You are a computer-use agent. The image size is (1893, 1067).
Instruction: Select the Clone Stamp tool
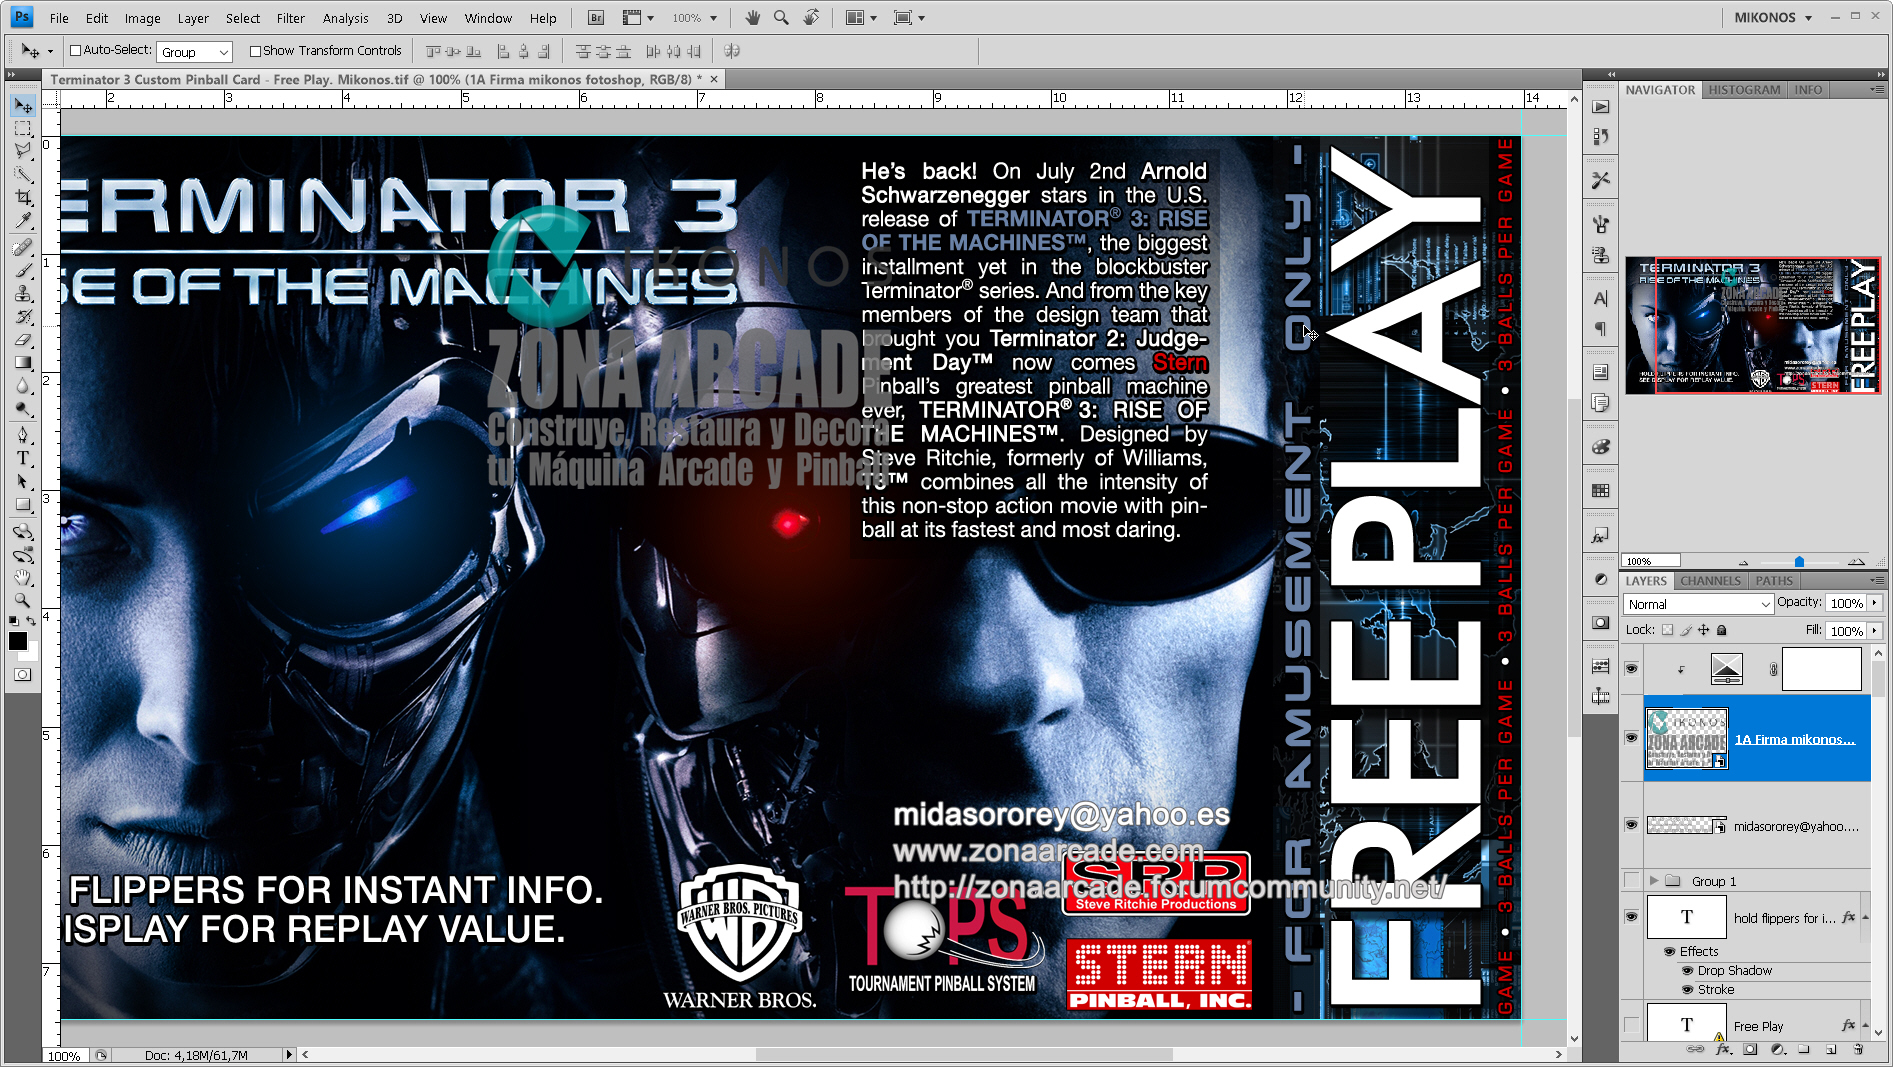23,293
